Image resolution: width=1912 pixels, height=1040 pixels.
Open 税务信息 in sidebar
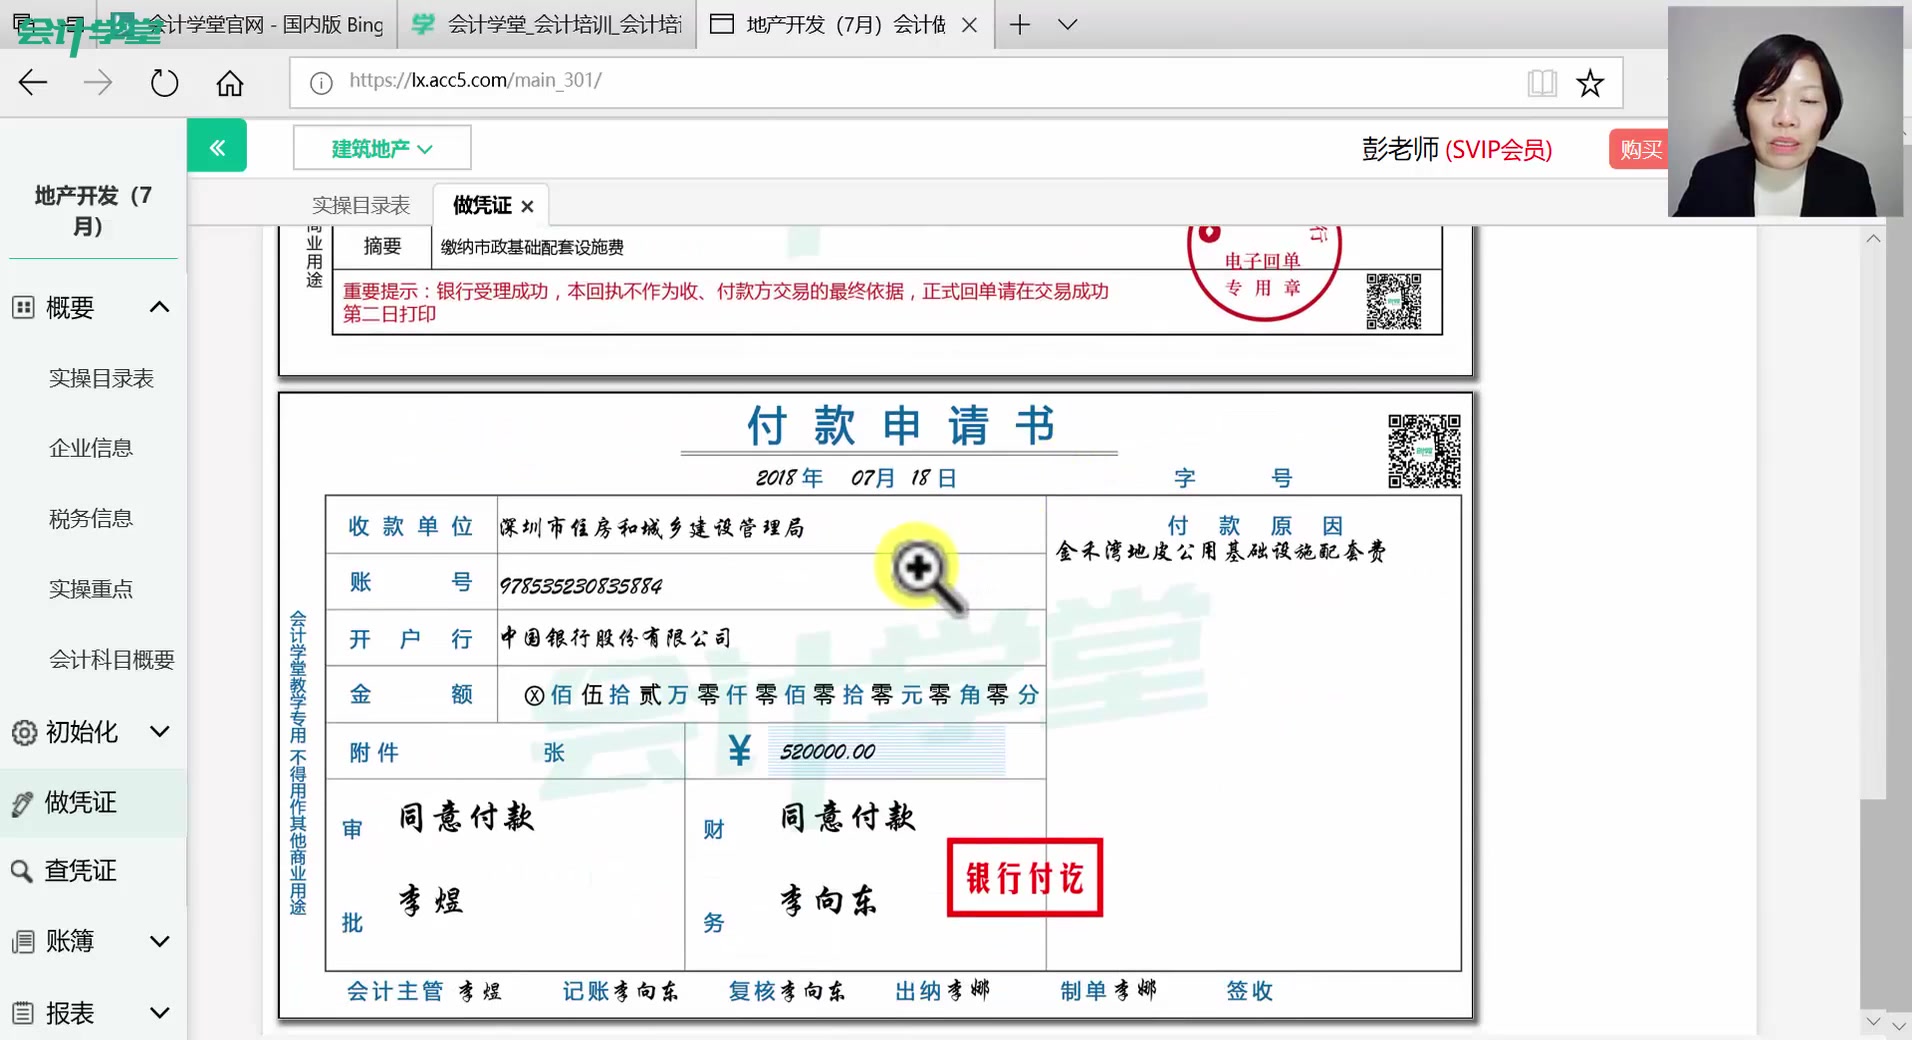91,518
